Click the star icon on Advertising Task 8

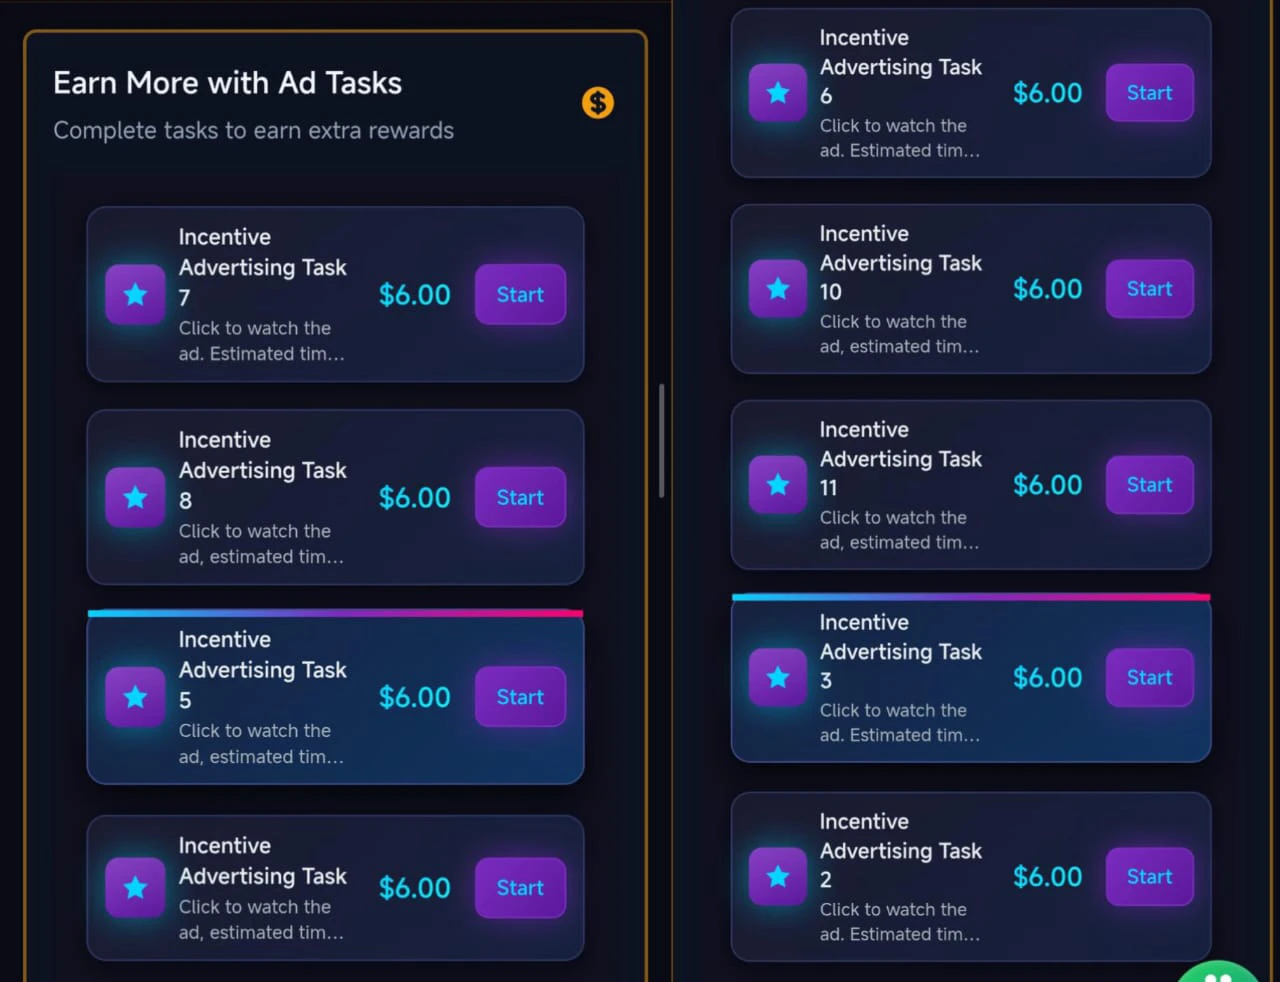(x=135, y=497)
